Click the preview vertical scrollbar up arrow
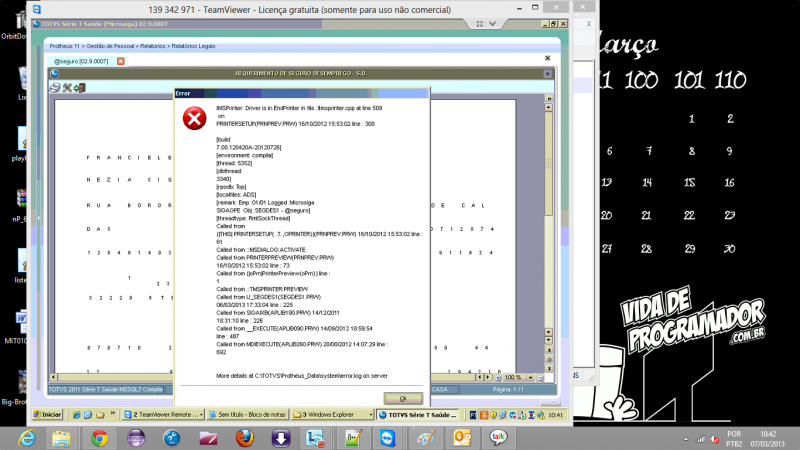The height and width of the screenshot is (450, 800). pos(548,108)
